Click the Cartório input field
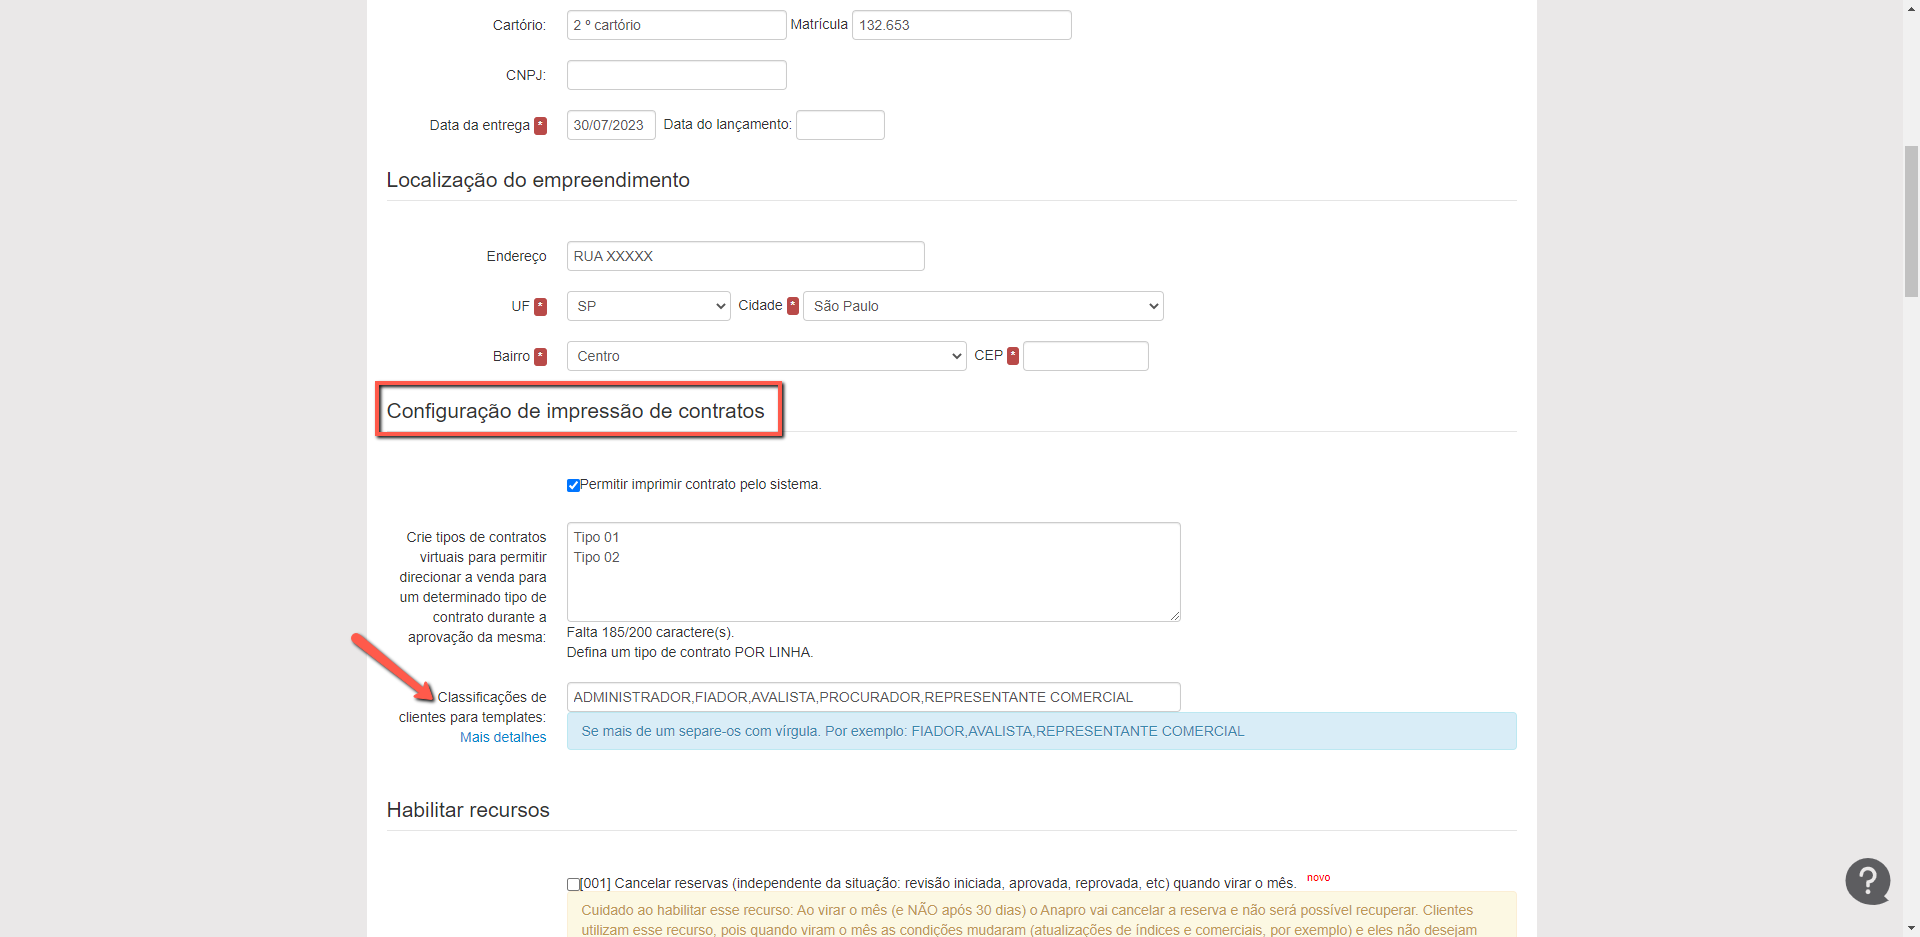The image size is (1920, 937). pyautogui.click(x=676, y=25)
